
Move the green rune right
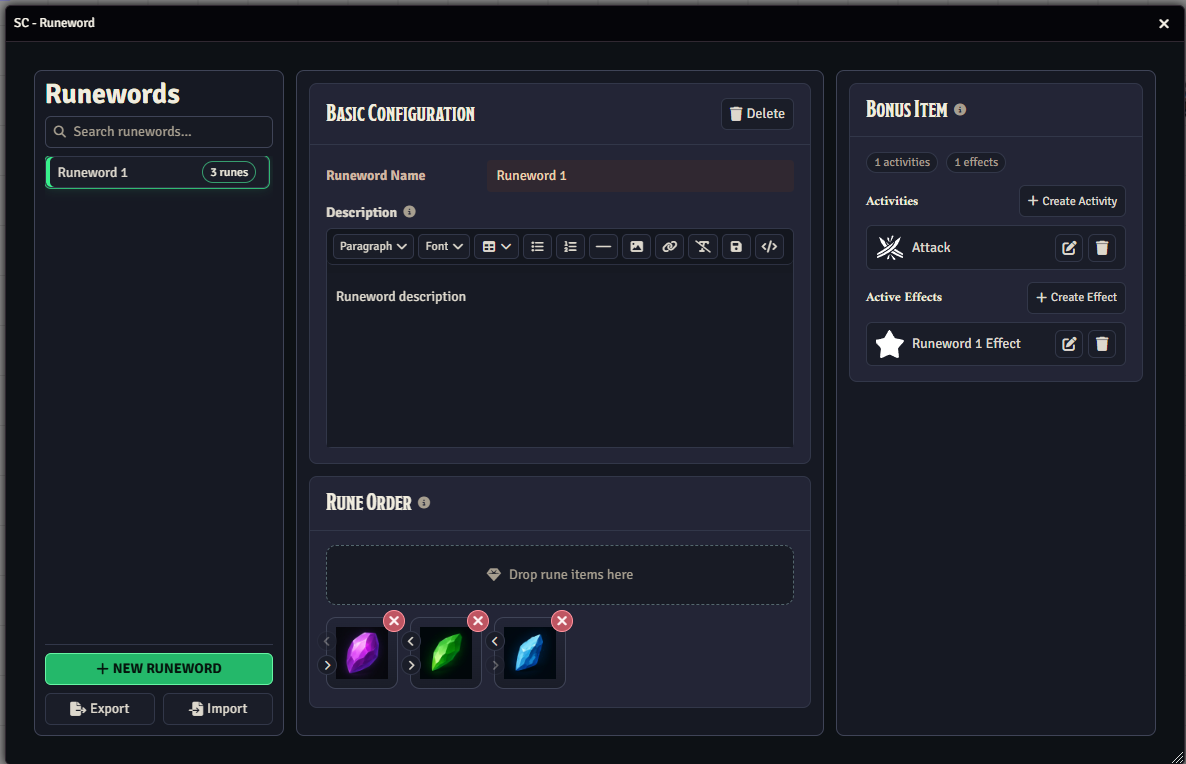411,666
